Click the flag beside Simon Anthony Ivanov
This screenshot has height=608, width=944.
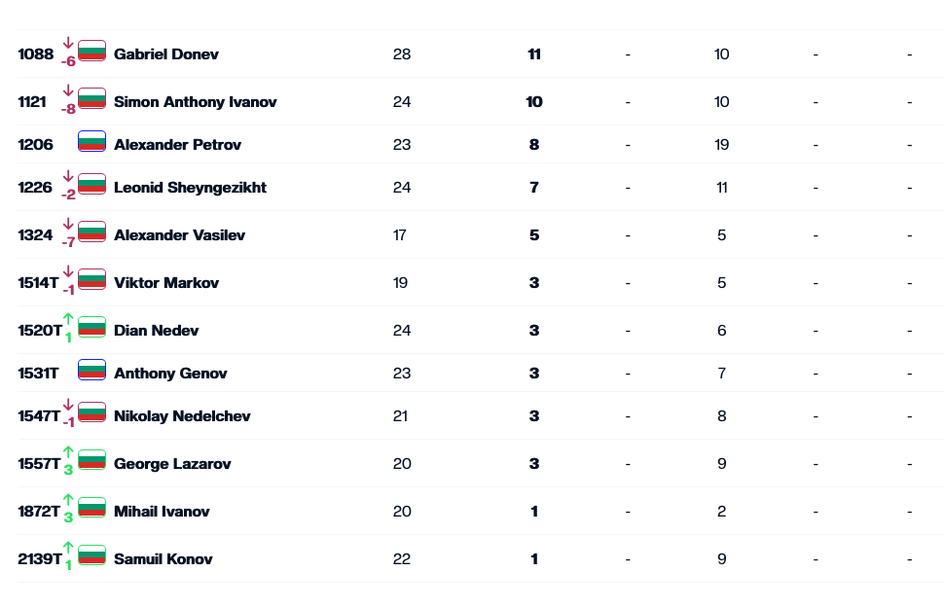click(92, 97)
